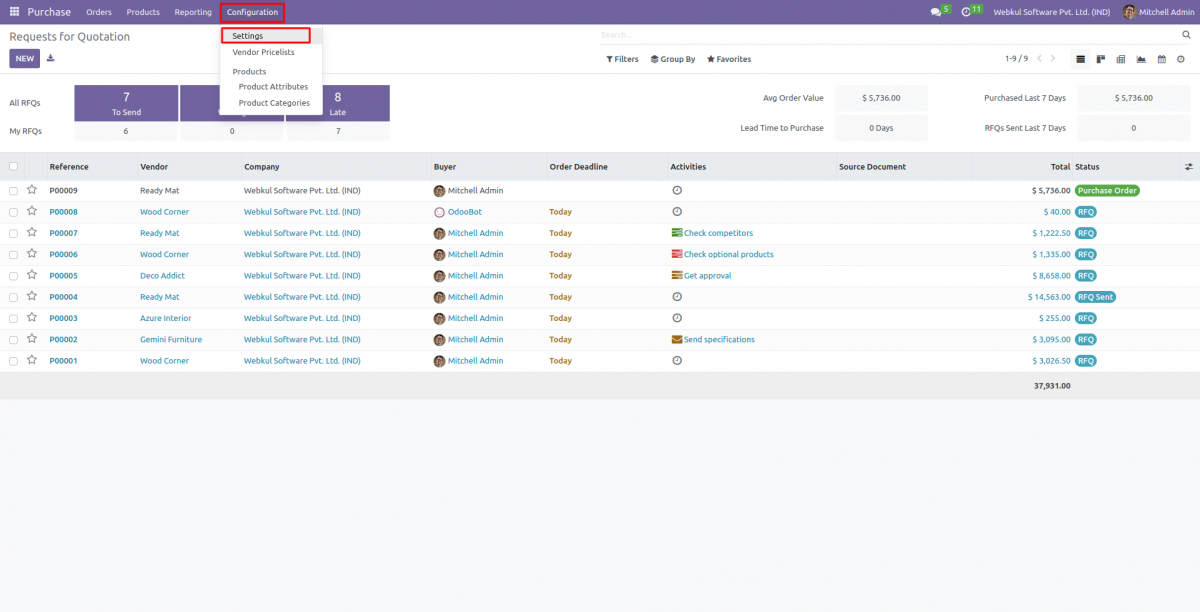Select the checkbox for row P00005
This screenshot has height=612, width=1200.
pos(13,275)
